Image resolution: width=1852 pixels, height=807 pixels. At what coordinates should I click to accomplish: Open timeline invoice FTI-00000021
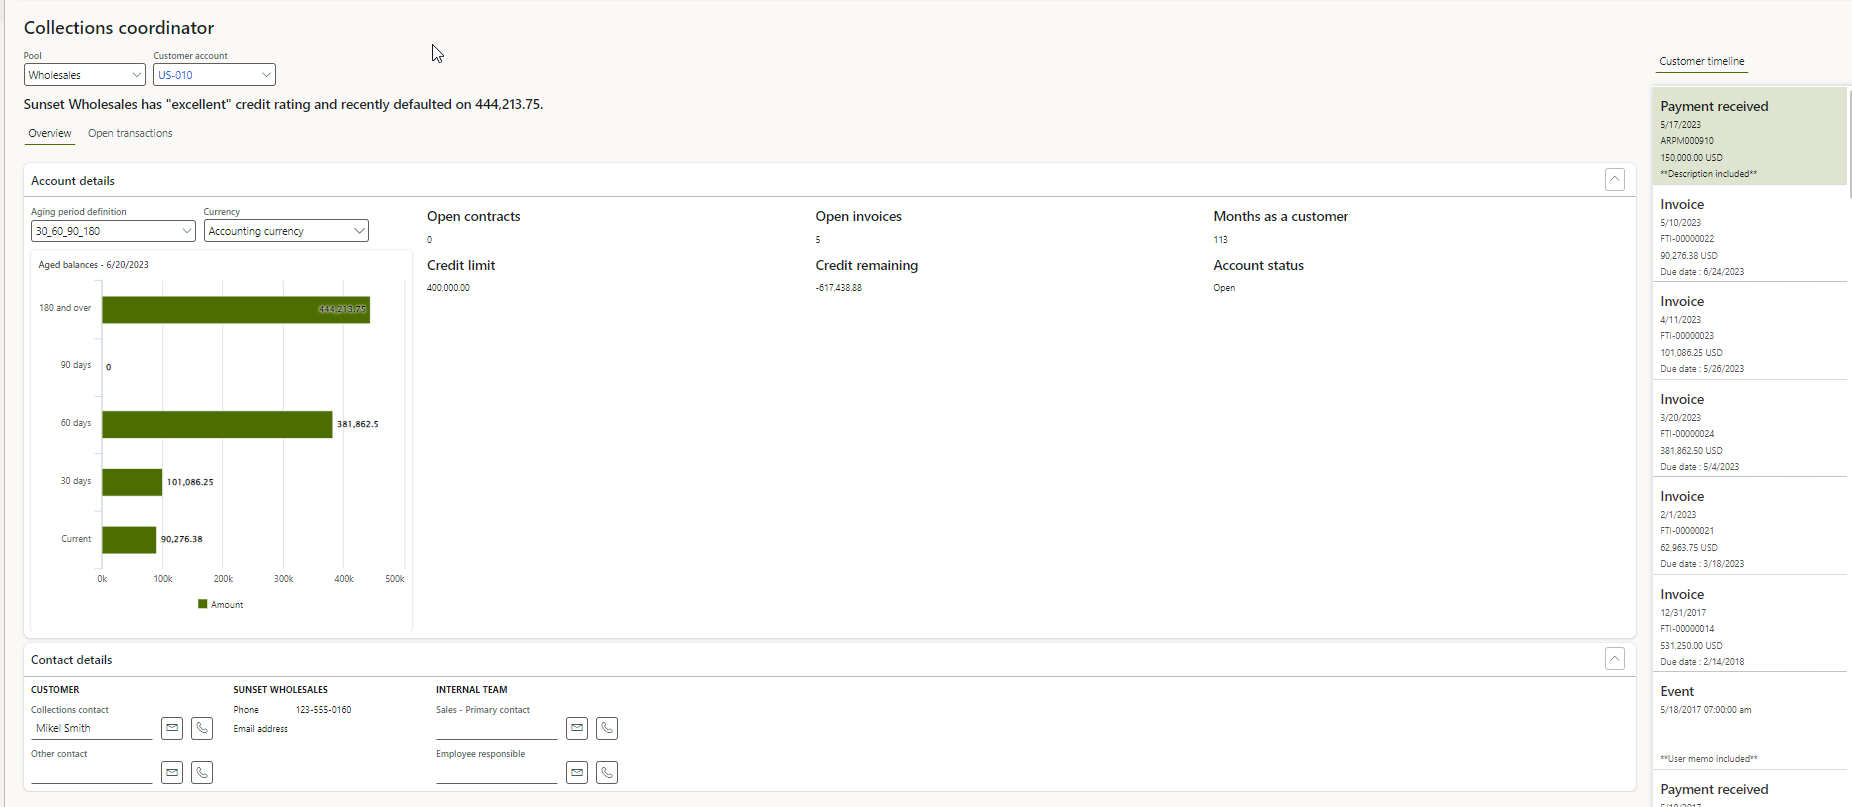click(x=1749, y=528)
